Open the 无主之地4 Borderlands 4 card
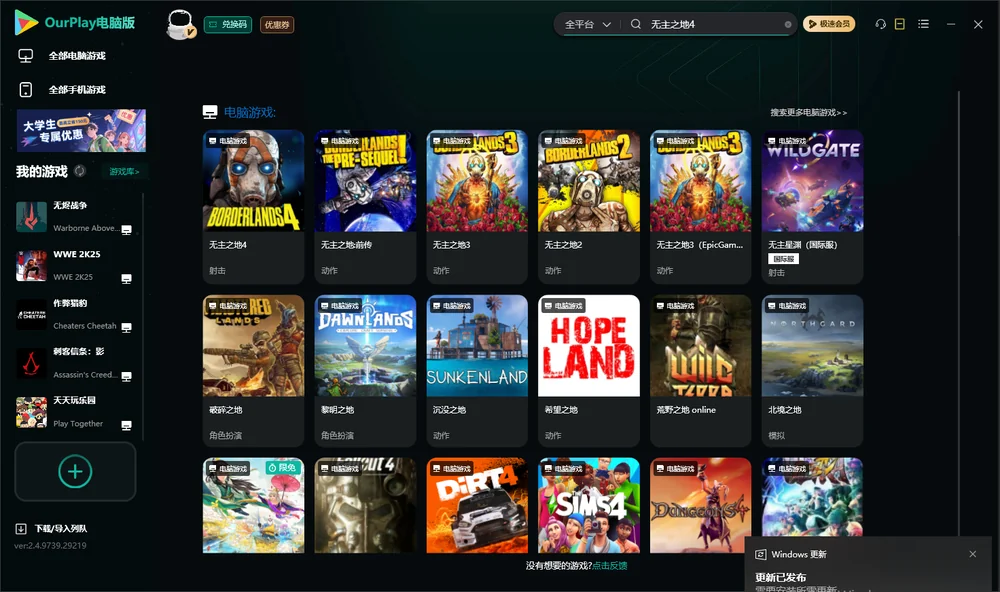1000x592 pixels. point(253,207)
